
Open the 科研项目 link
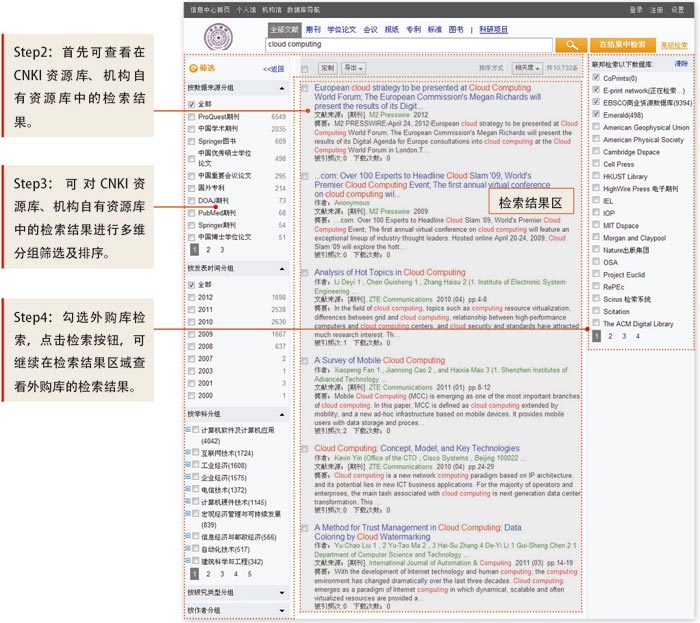(x=493, y=29)
